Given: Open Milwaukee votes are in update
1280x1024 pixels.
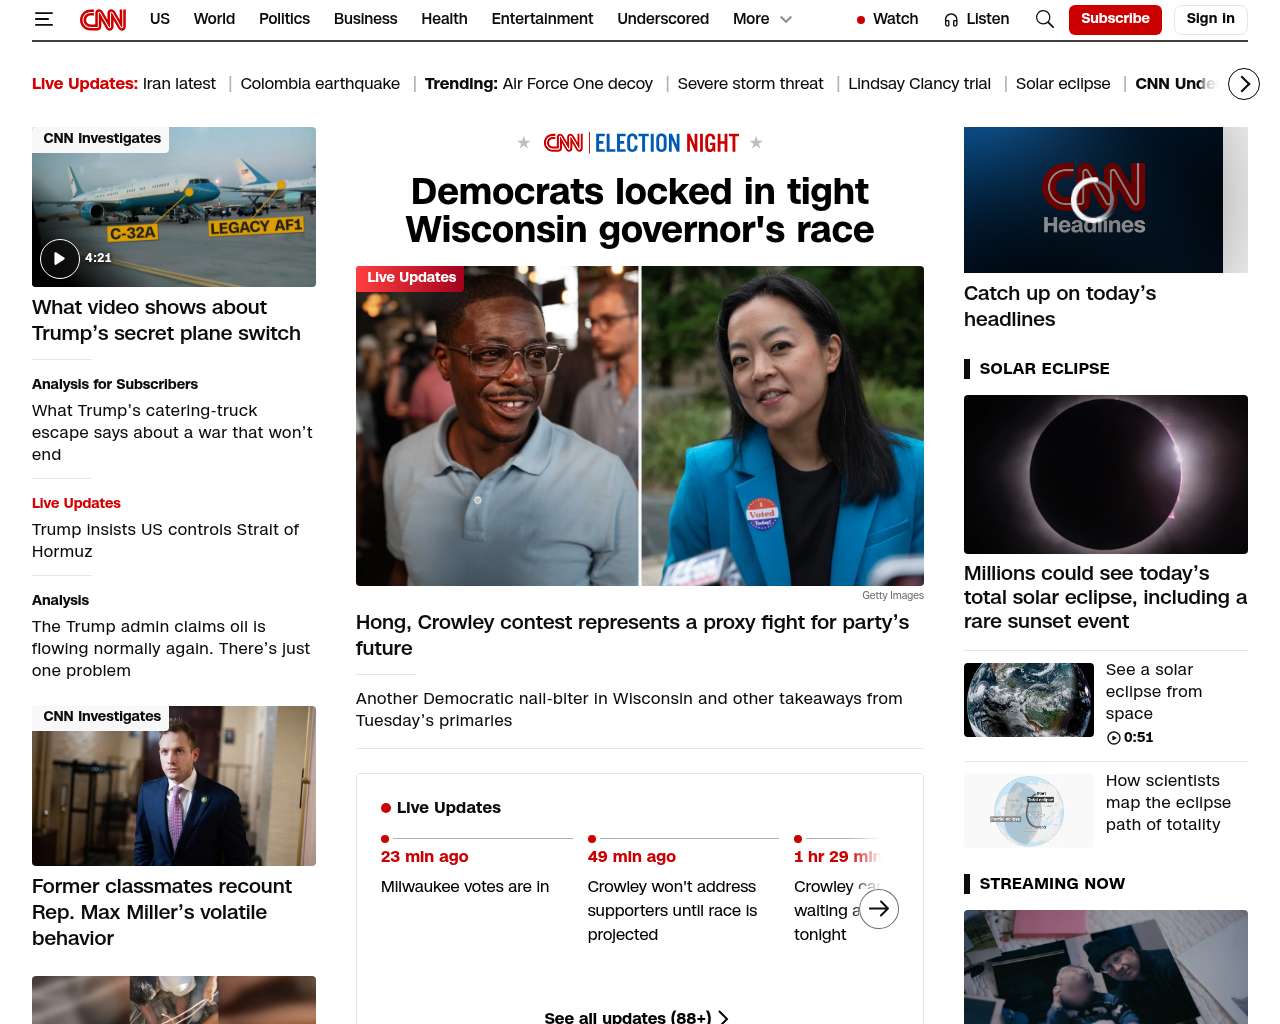Looking at the screenshot, I should click(x=465, y=887).
